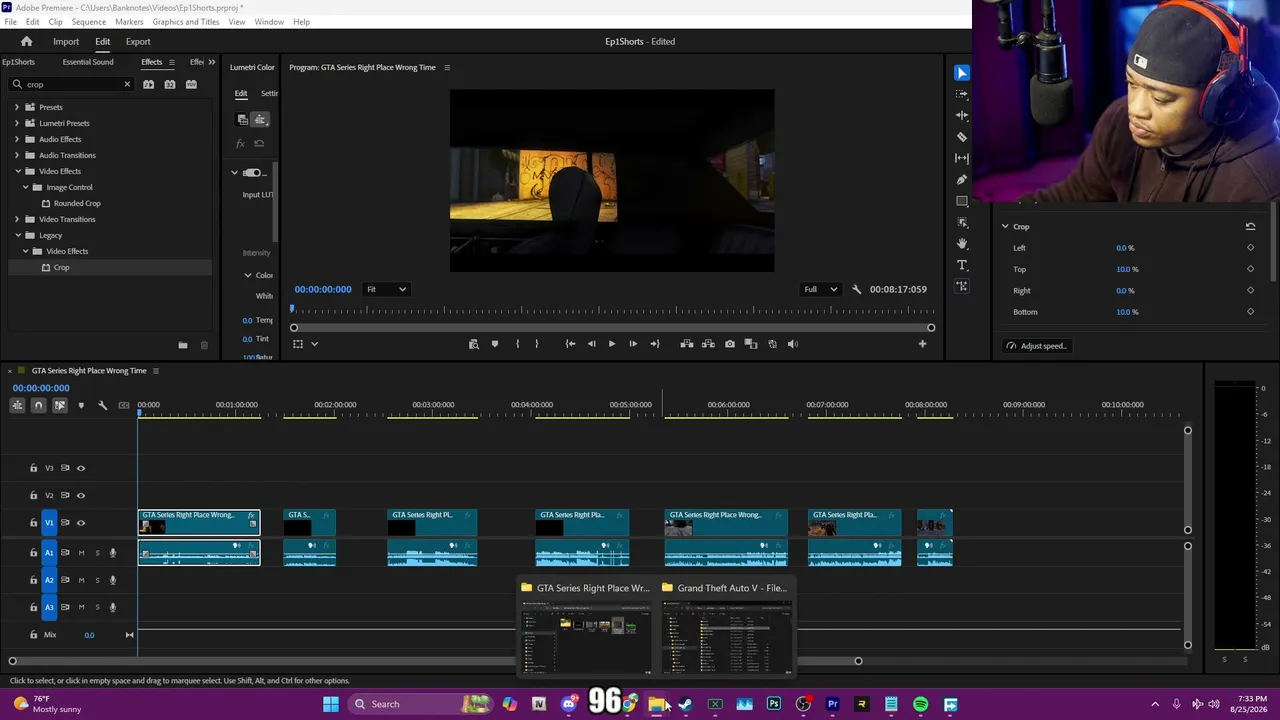1280x720 pixels.
Task: Choose the Pen tool
Action: tap(962, 180)
